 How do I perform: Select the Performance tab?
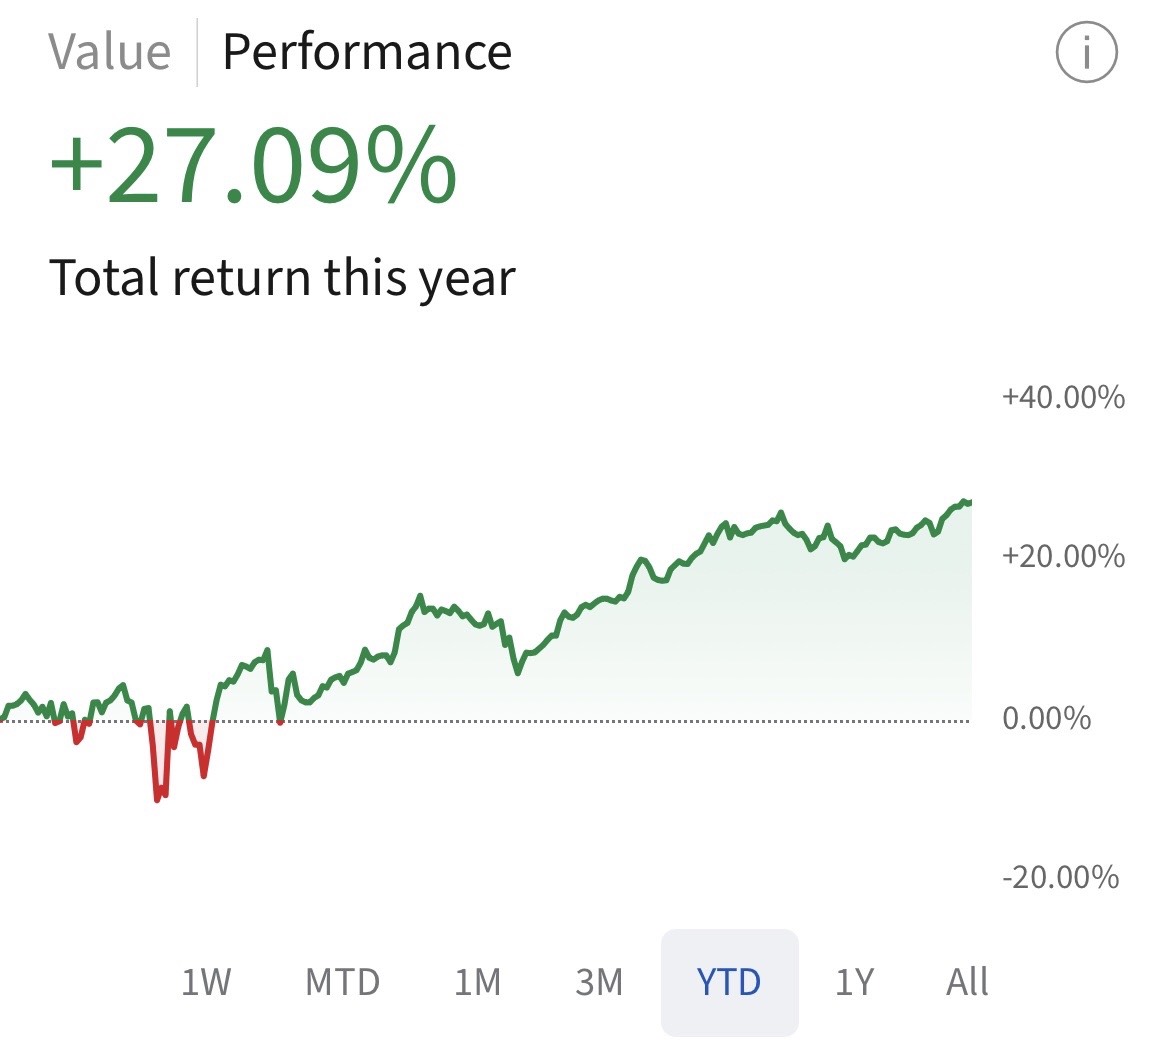coord(366,51)
